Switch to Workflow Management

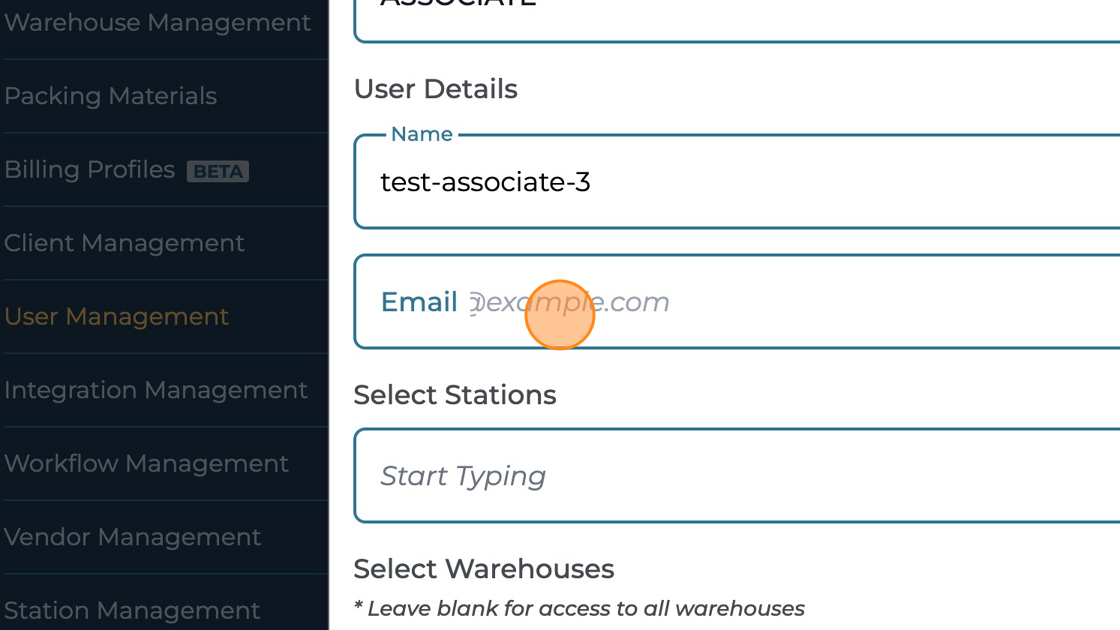tap(146, 464)
